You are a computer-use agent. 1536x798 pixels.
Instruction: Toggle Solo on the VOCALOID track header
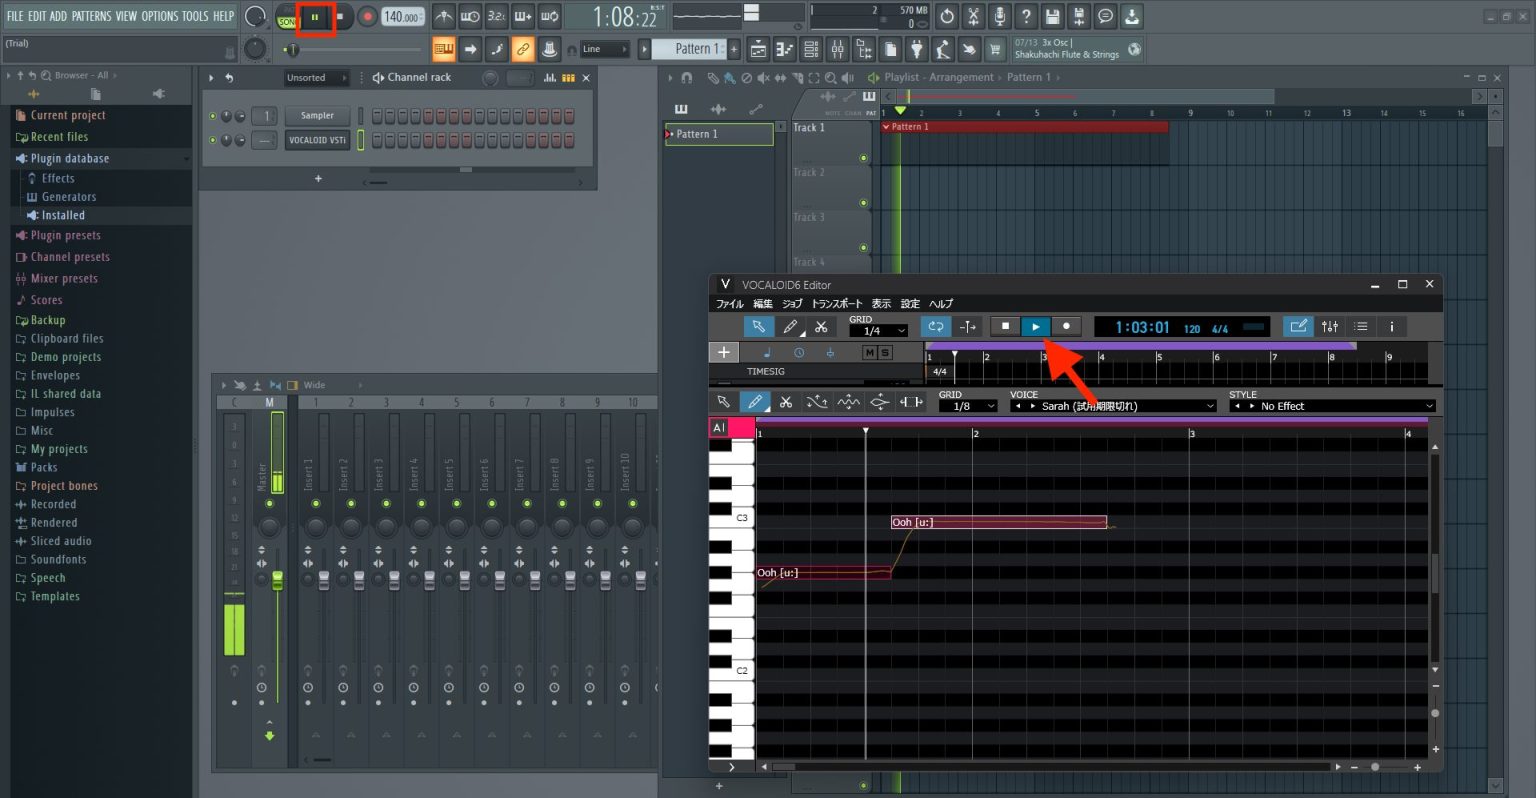tap(884, 352)
